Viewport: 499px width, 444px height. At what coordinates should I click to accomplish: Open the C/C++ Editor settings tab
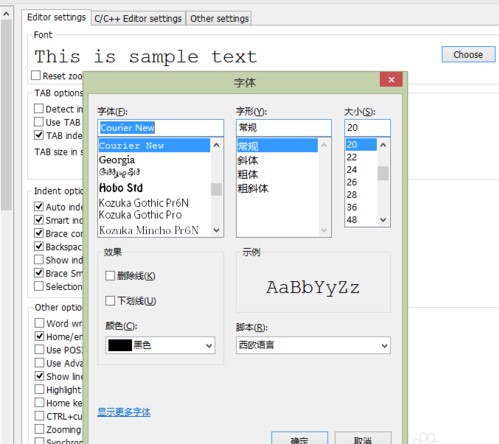[138, 19]
